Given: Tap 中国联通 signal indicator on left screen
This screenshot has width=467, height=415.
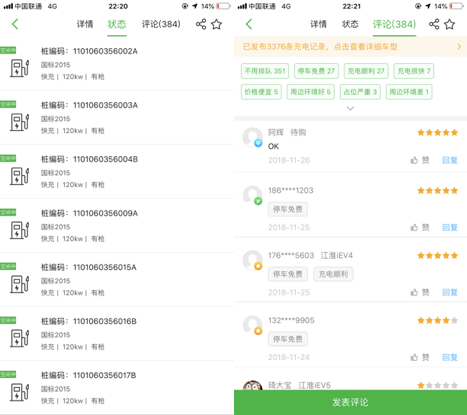Looking at the screenshot, I should click(x=23, y=6).
